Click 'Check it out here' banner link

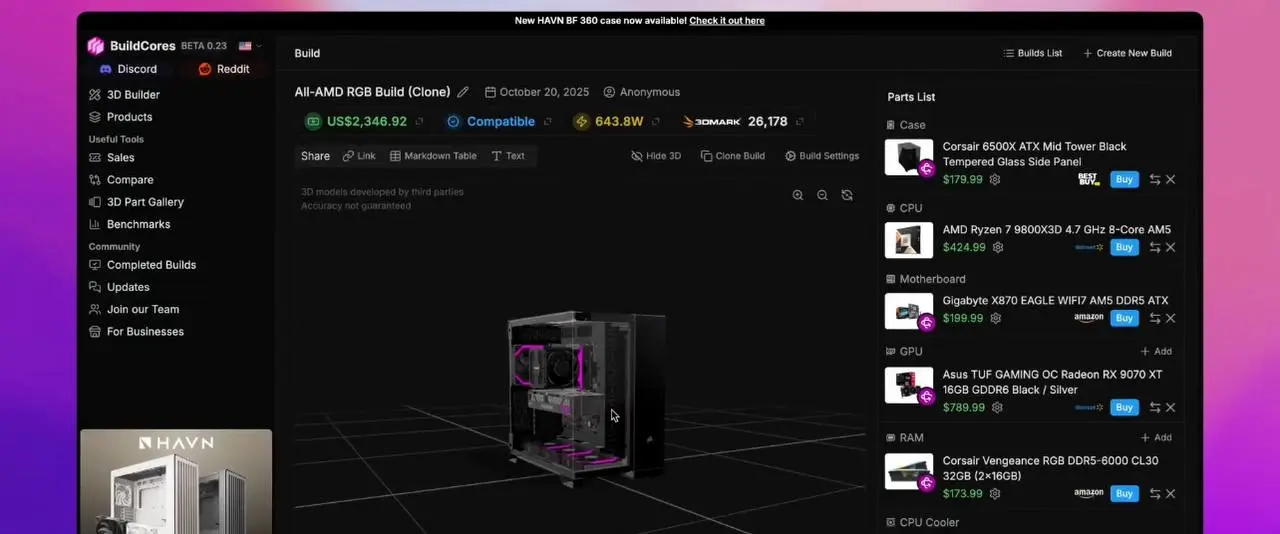(x=727, y=20)
